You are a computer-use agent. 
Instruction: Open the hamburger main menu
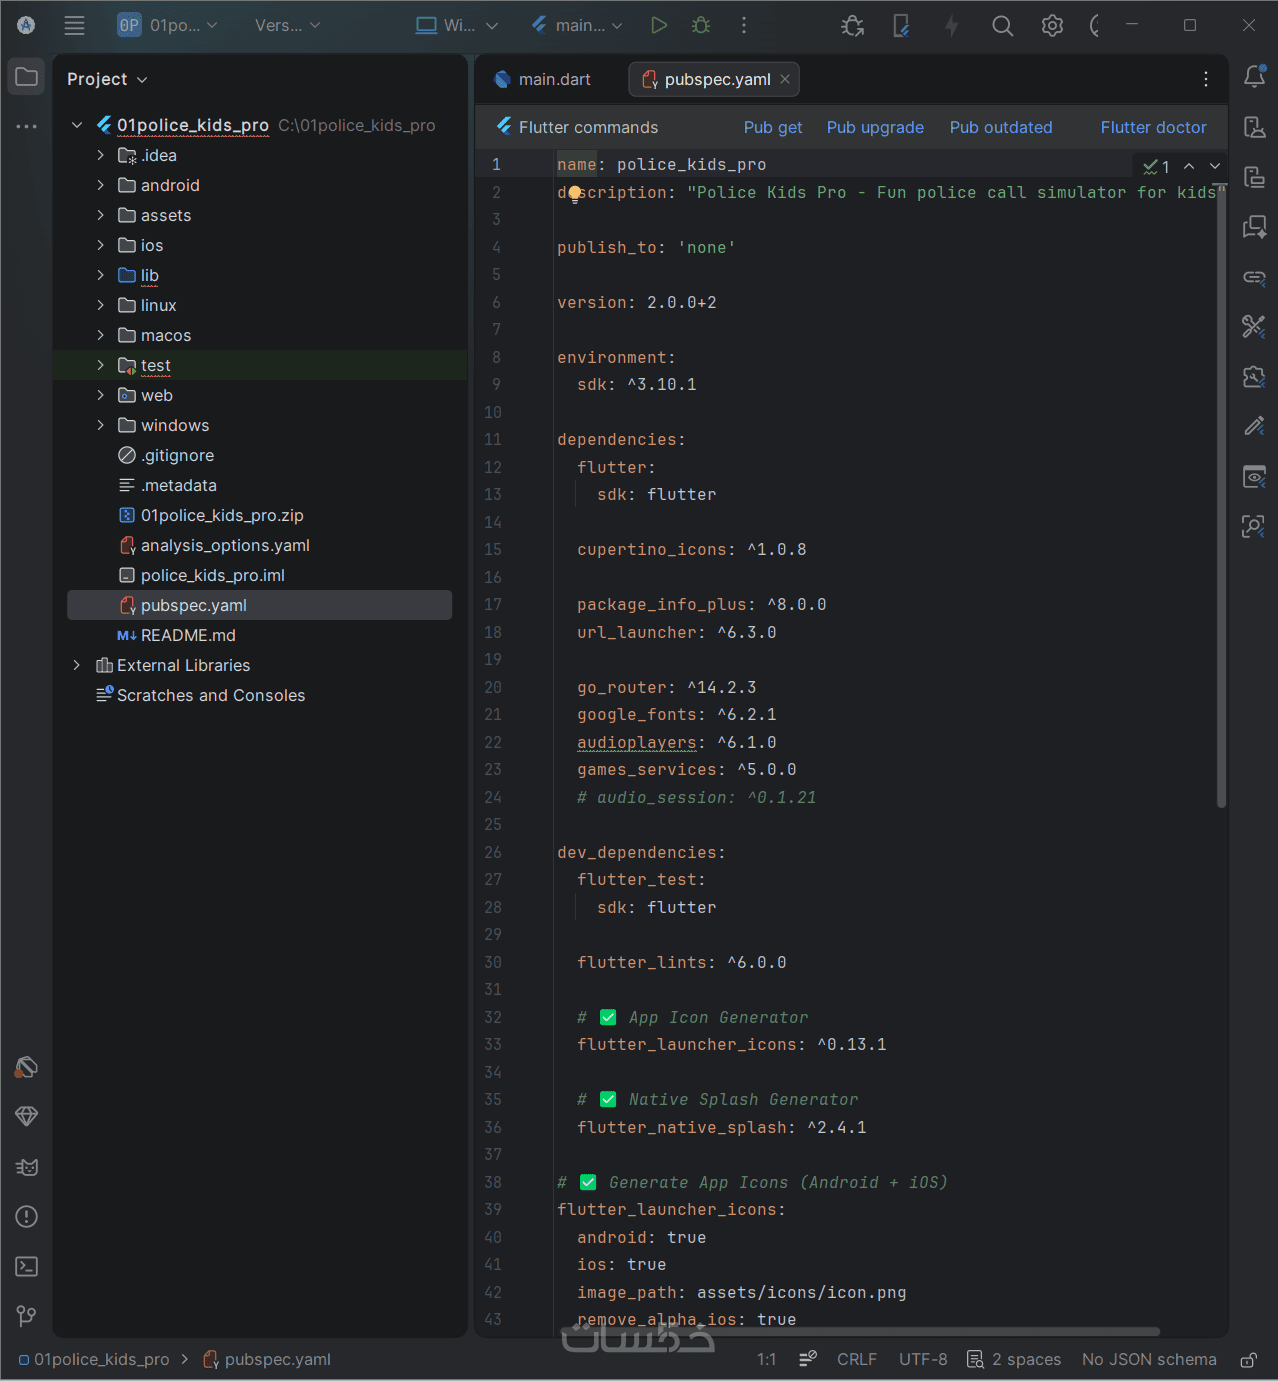pyautogui.click(x=74, y=25)
